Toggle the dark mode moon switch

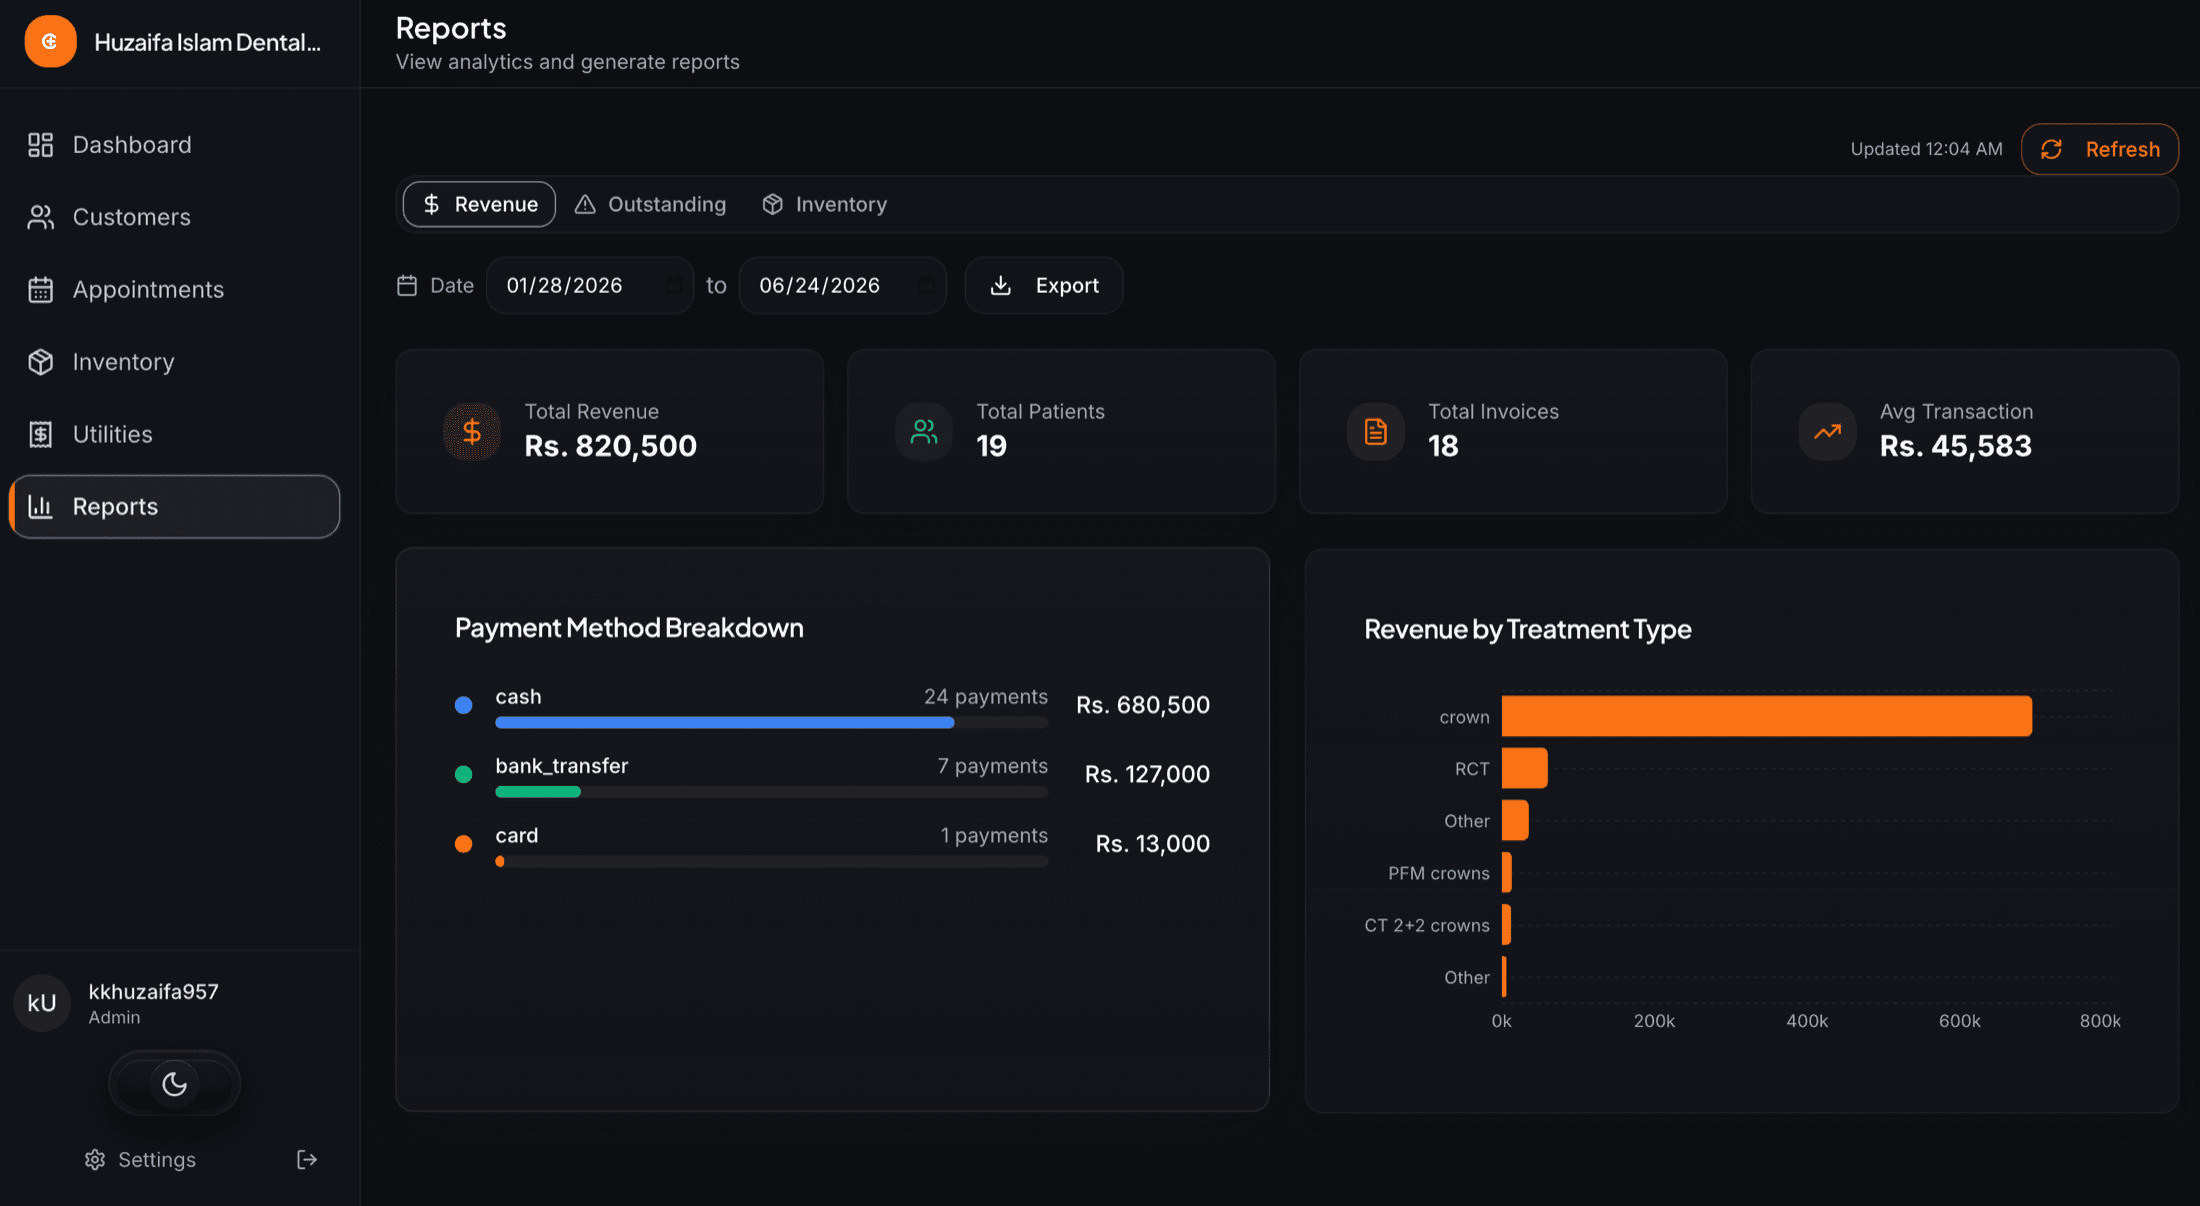point(175,1083)
